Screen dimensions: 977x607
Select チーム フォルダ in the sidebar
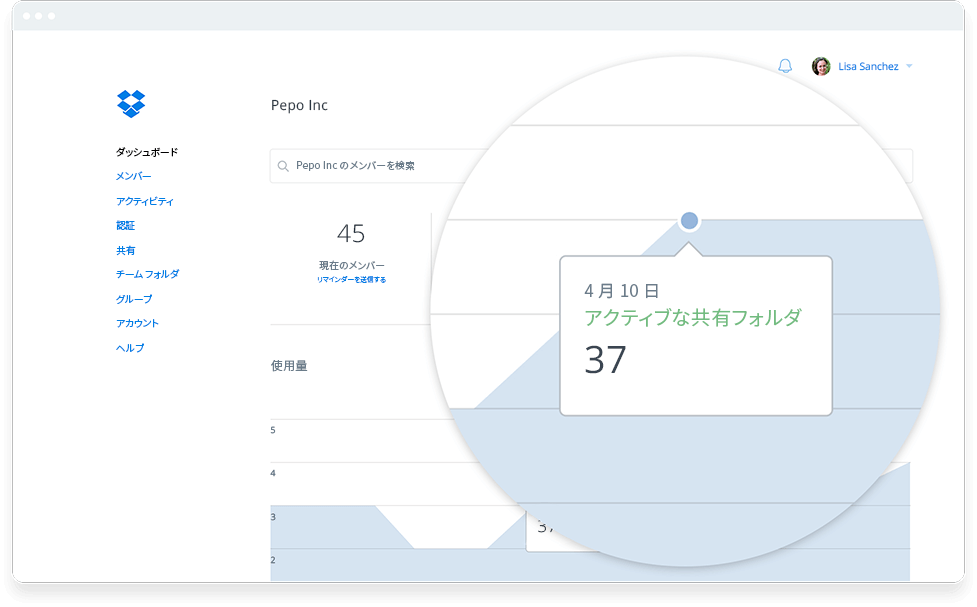coord(147,274)
